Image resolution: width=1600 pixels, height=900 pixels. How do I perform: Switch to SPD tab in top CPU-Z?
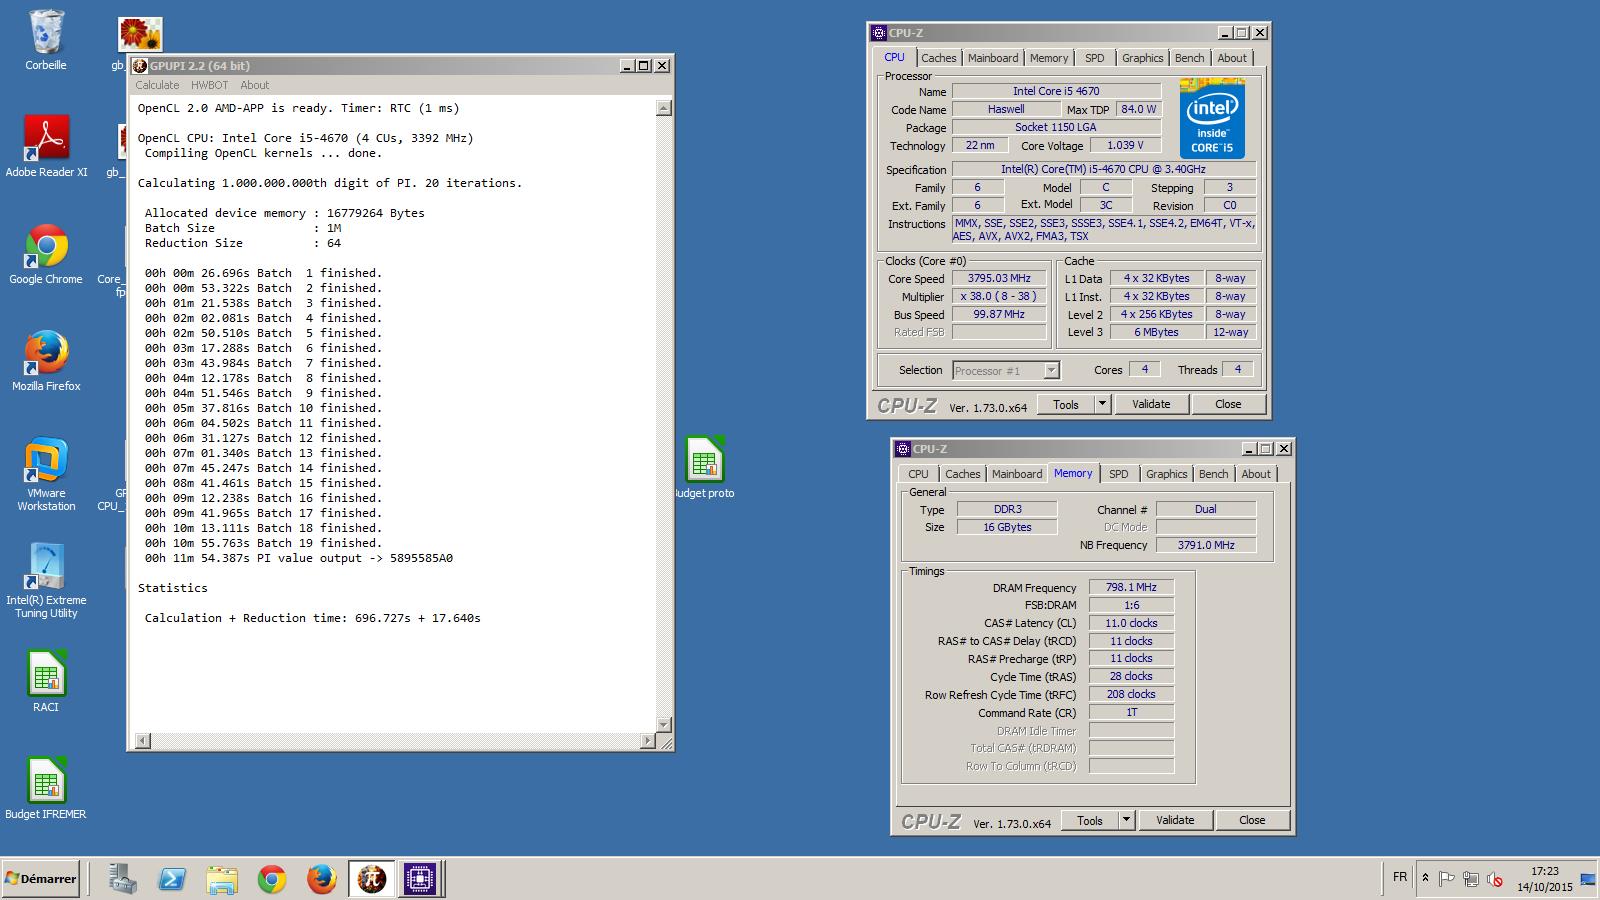(1095, 58)
